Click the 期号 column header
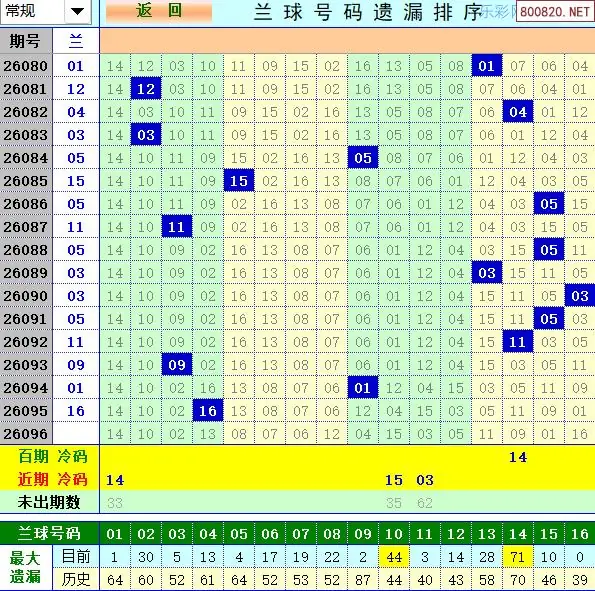Screen dimensions: 595x591 click(25, 41)
